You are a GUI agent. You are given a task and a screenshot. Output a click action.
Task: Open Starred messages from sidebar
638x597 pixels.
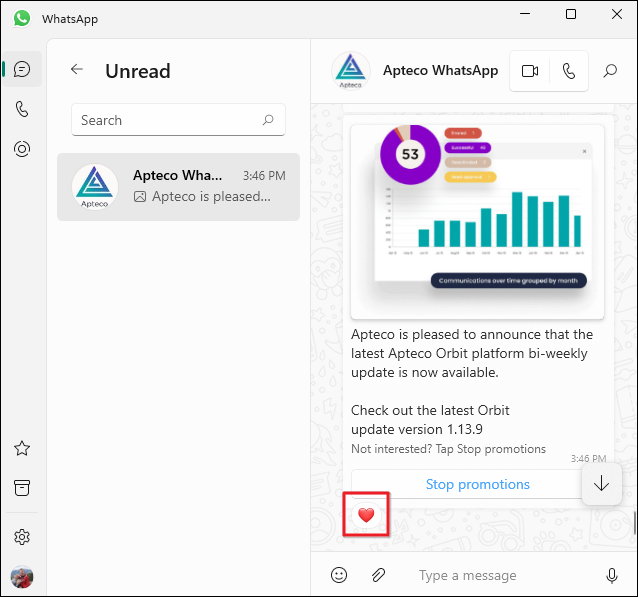click(x=22, y=448)
